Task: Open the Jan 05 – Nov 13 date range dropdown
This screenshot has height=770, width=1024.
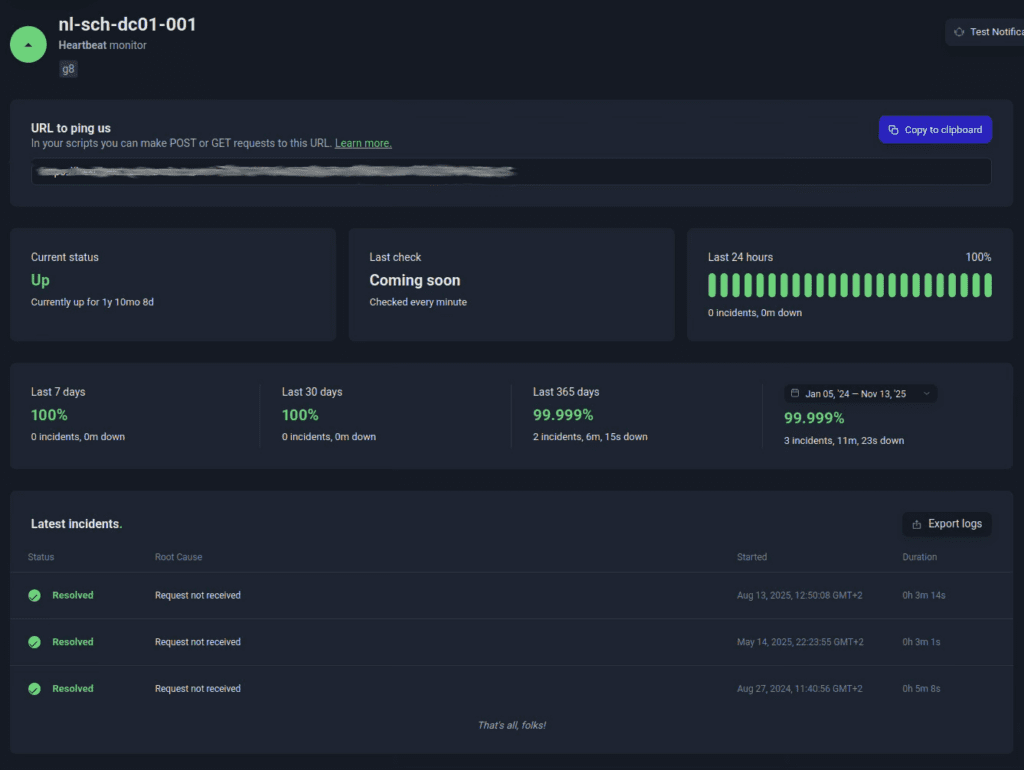Action: pyautogui.click(x=862, y=393)
